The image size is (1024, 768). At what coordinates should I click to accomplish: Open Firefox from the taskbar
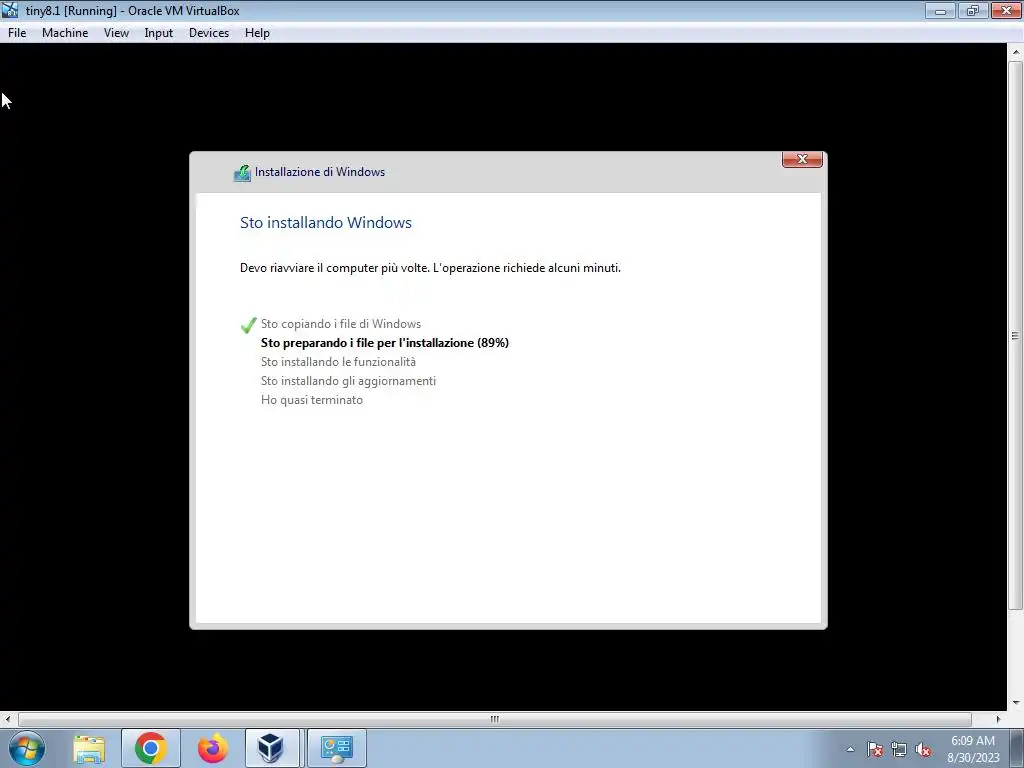[212, 748]
